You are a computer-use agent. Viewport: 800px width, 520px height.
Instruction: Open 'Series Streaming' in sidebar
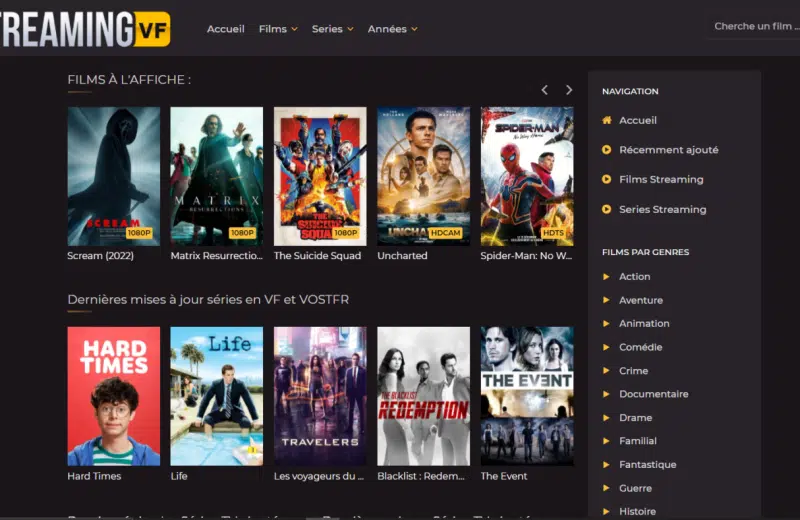pos(663,209)
